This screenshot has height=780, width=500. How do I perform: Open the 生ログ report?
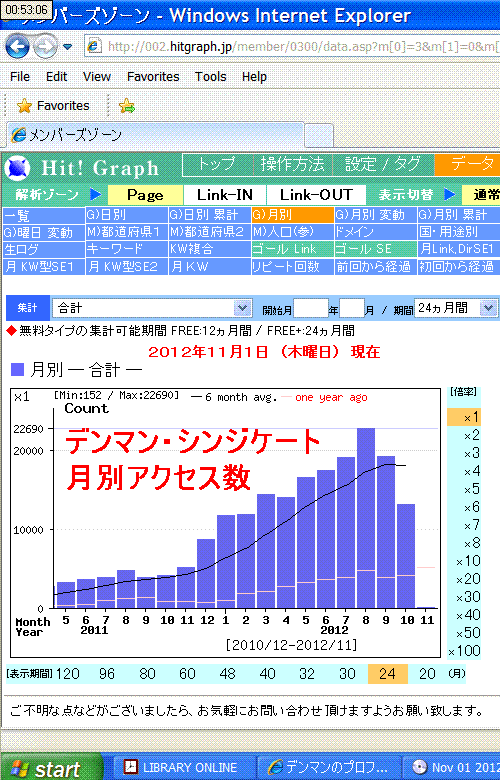[44, 249]
